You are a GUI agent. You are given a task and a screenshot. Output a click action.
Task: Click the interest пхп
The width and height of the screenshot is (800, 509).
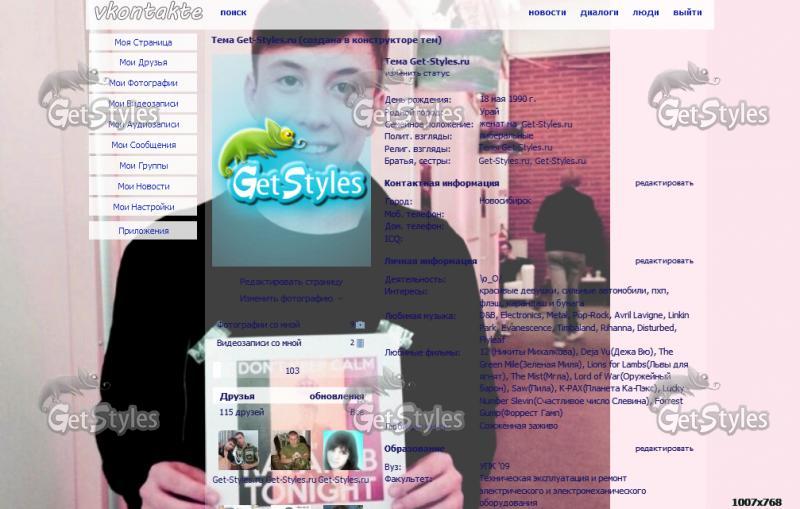point(659,291)
